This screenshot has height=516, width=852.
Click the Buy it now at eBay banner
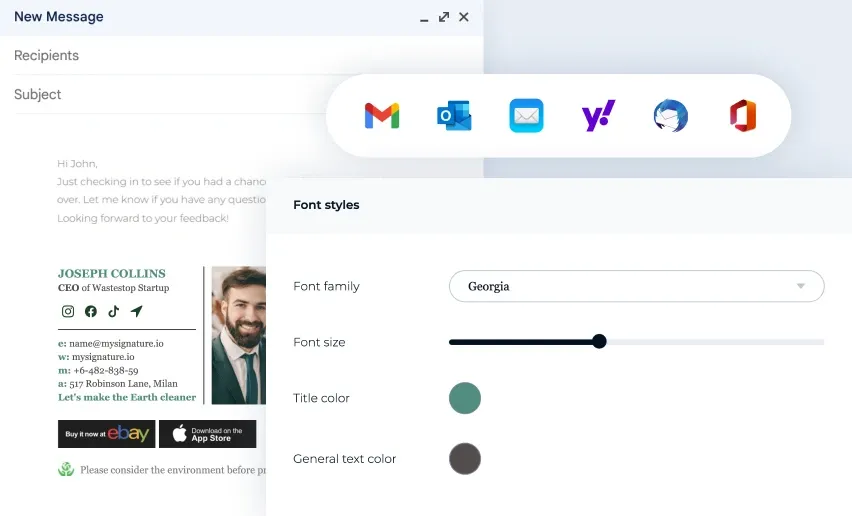click(106, 434)
